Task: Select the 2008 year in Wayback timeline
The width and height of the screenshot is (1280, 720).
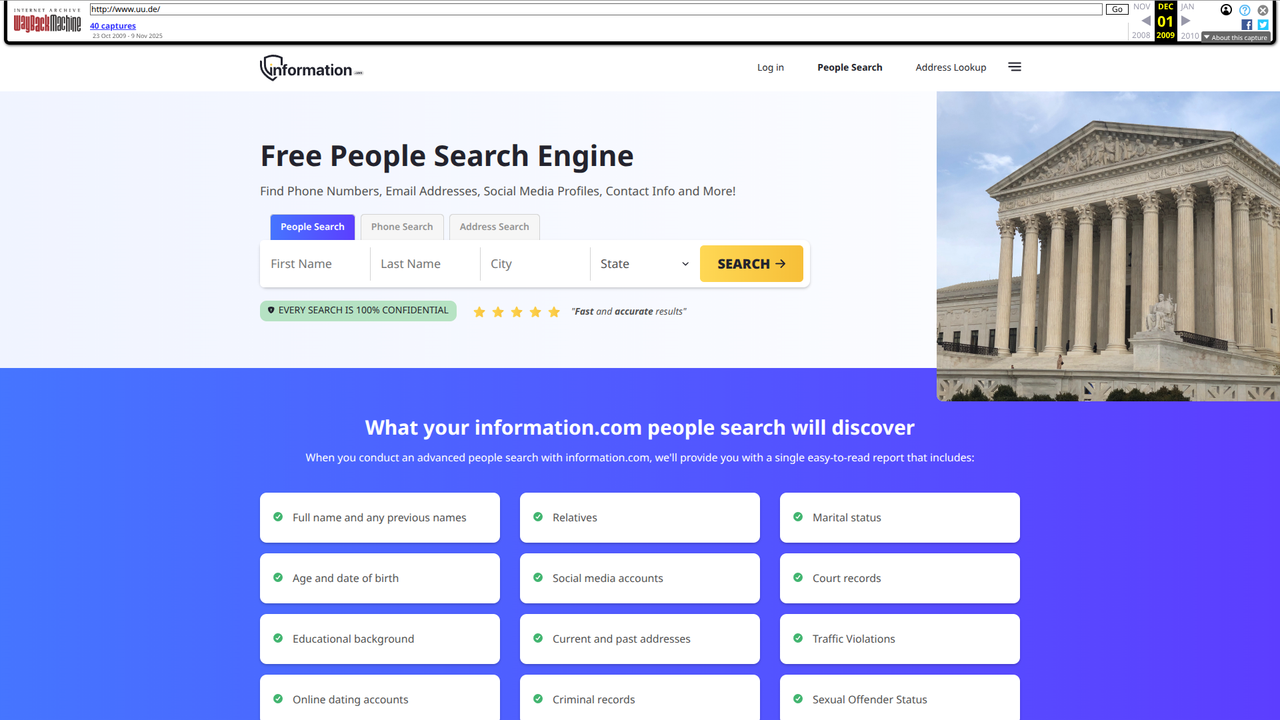Action: [x=1141, y=36]
